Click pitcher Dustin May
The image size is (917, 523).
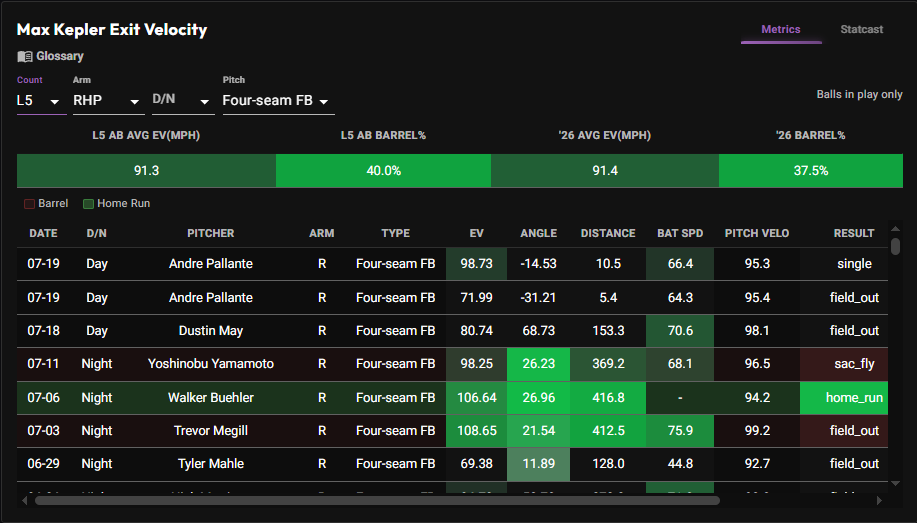[211, 331]
